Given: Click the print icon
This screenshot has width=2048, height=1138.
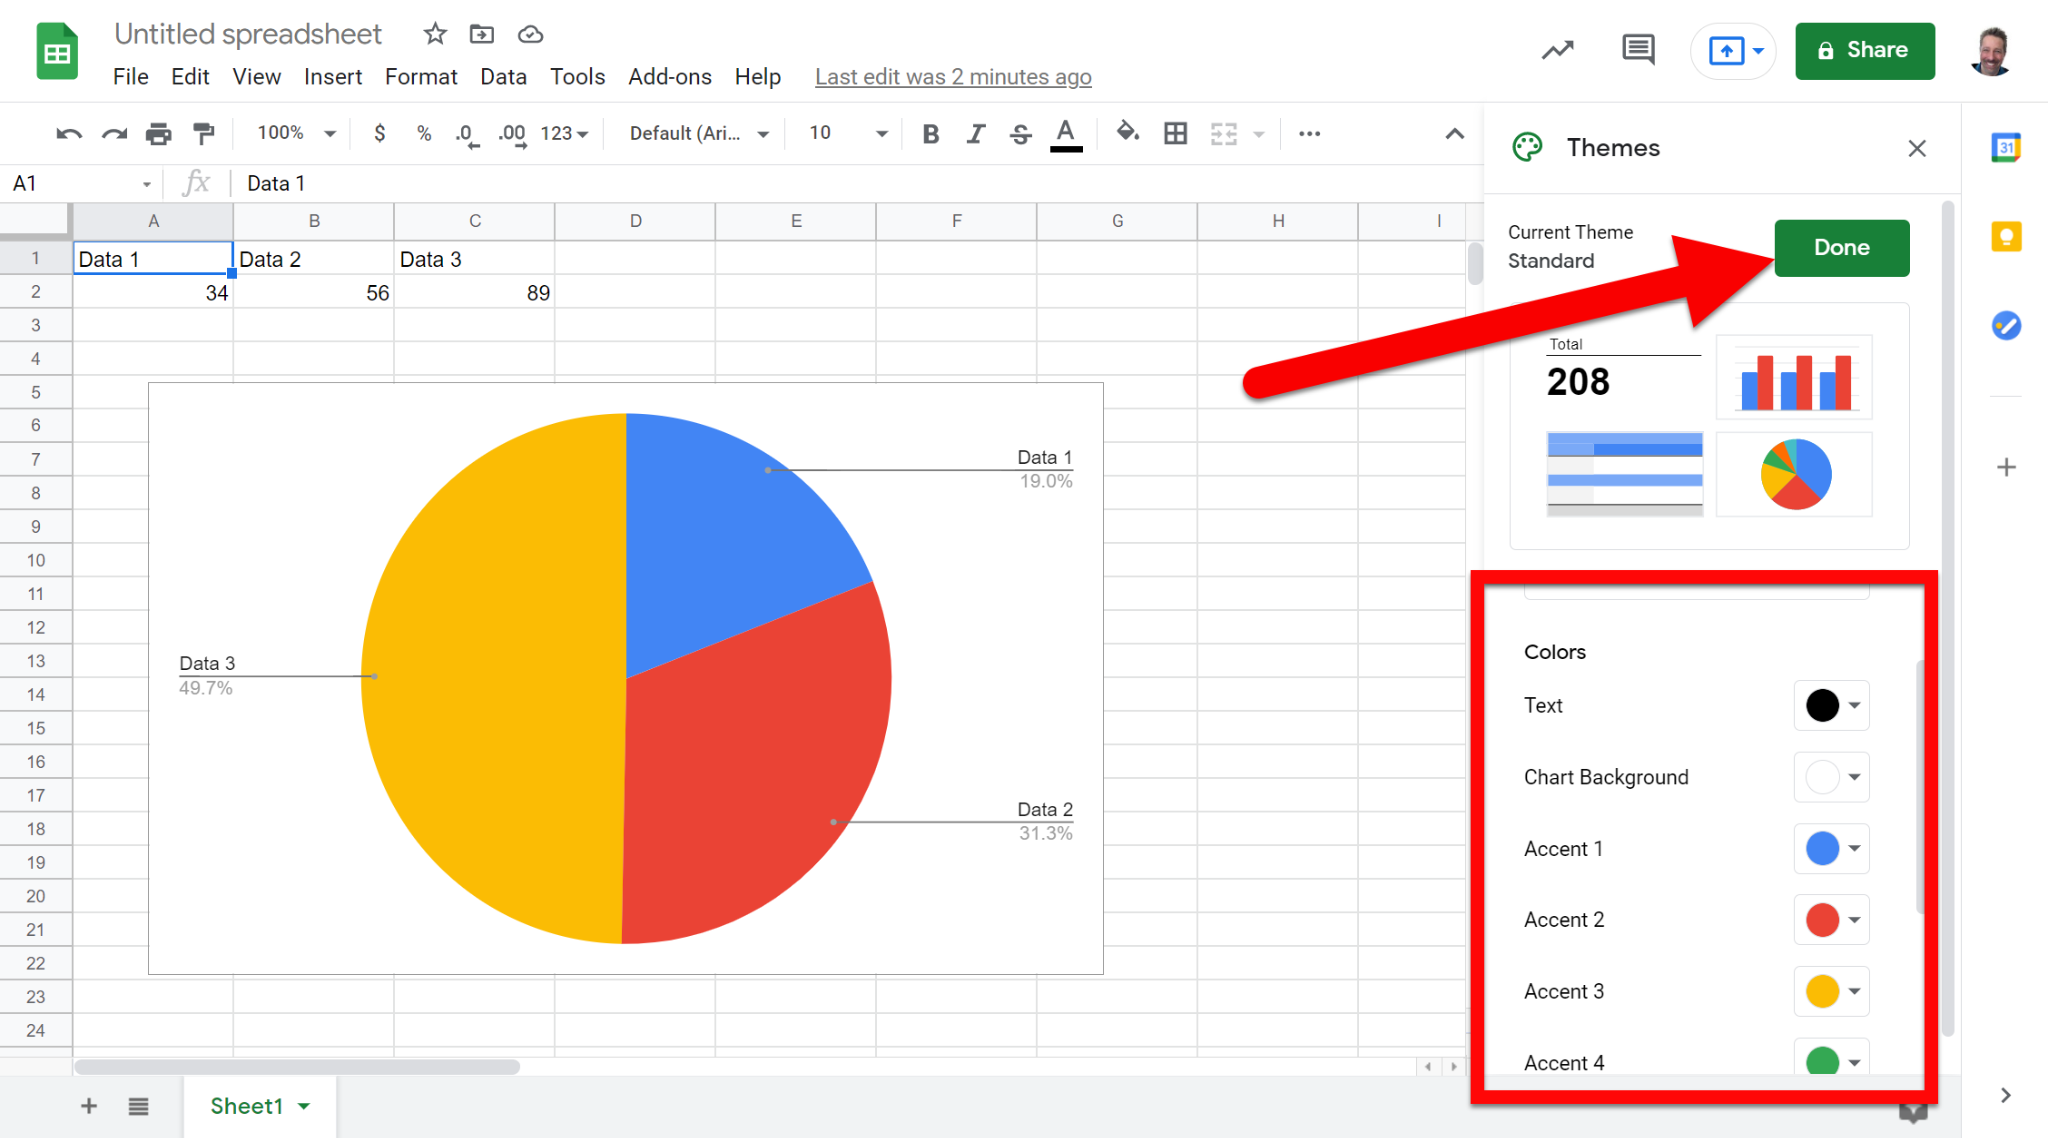Looking at the screenshot, I should tap(158, 134).
